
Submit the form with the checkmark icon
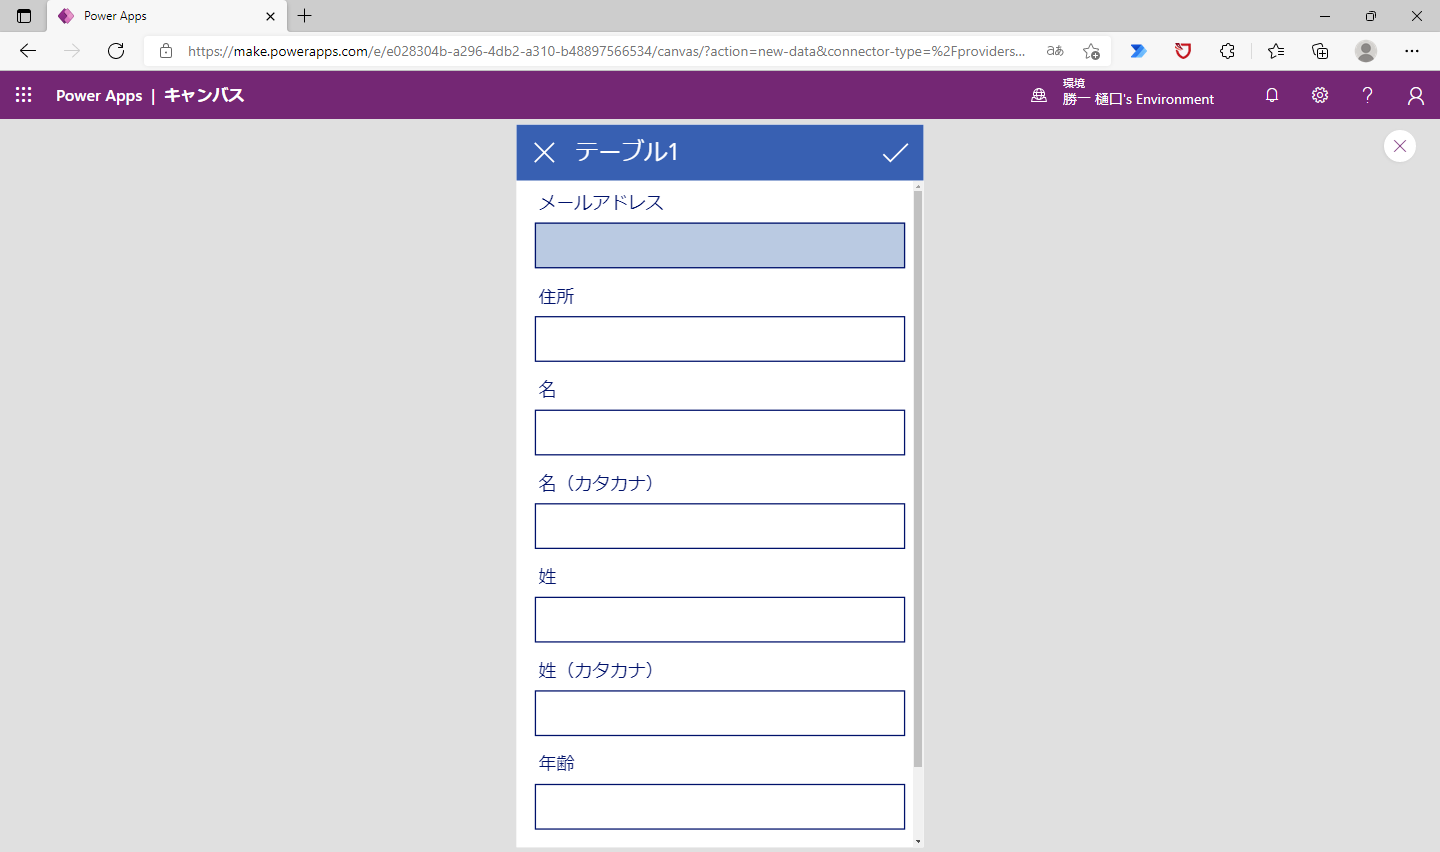895,152
